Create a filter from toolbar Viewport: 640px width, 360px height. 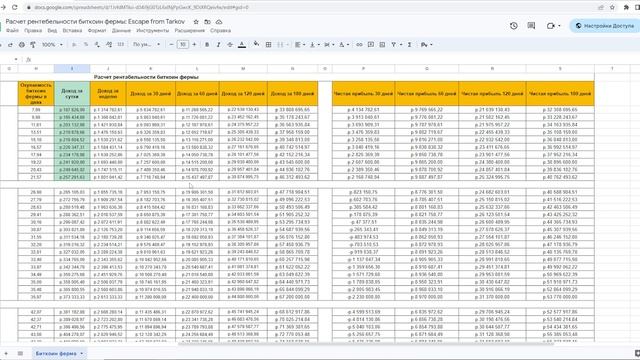tap(394, 44)
